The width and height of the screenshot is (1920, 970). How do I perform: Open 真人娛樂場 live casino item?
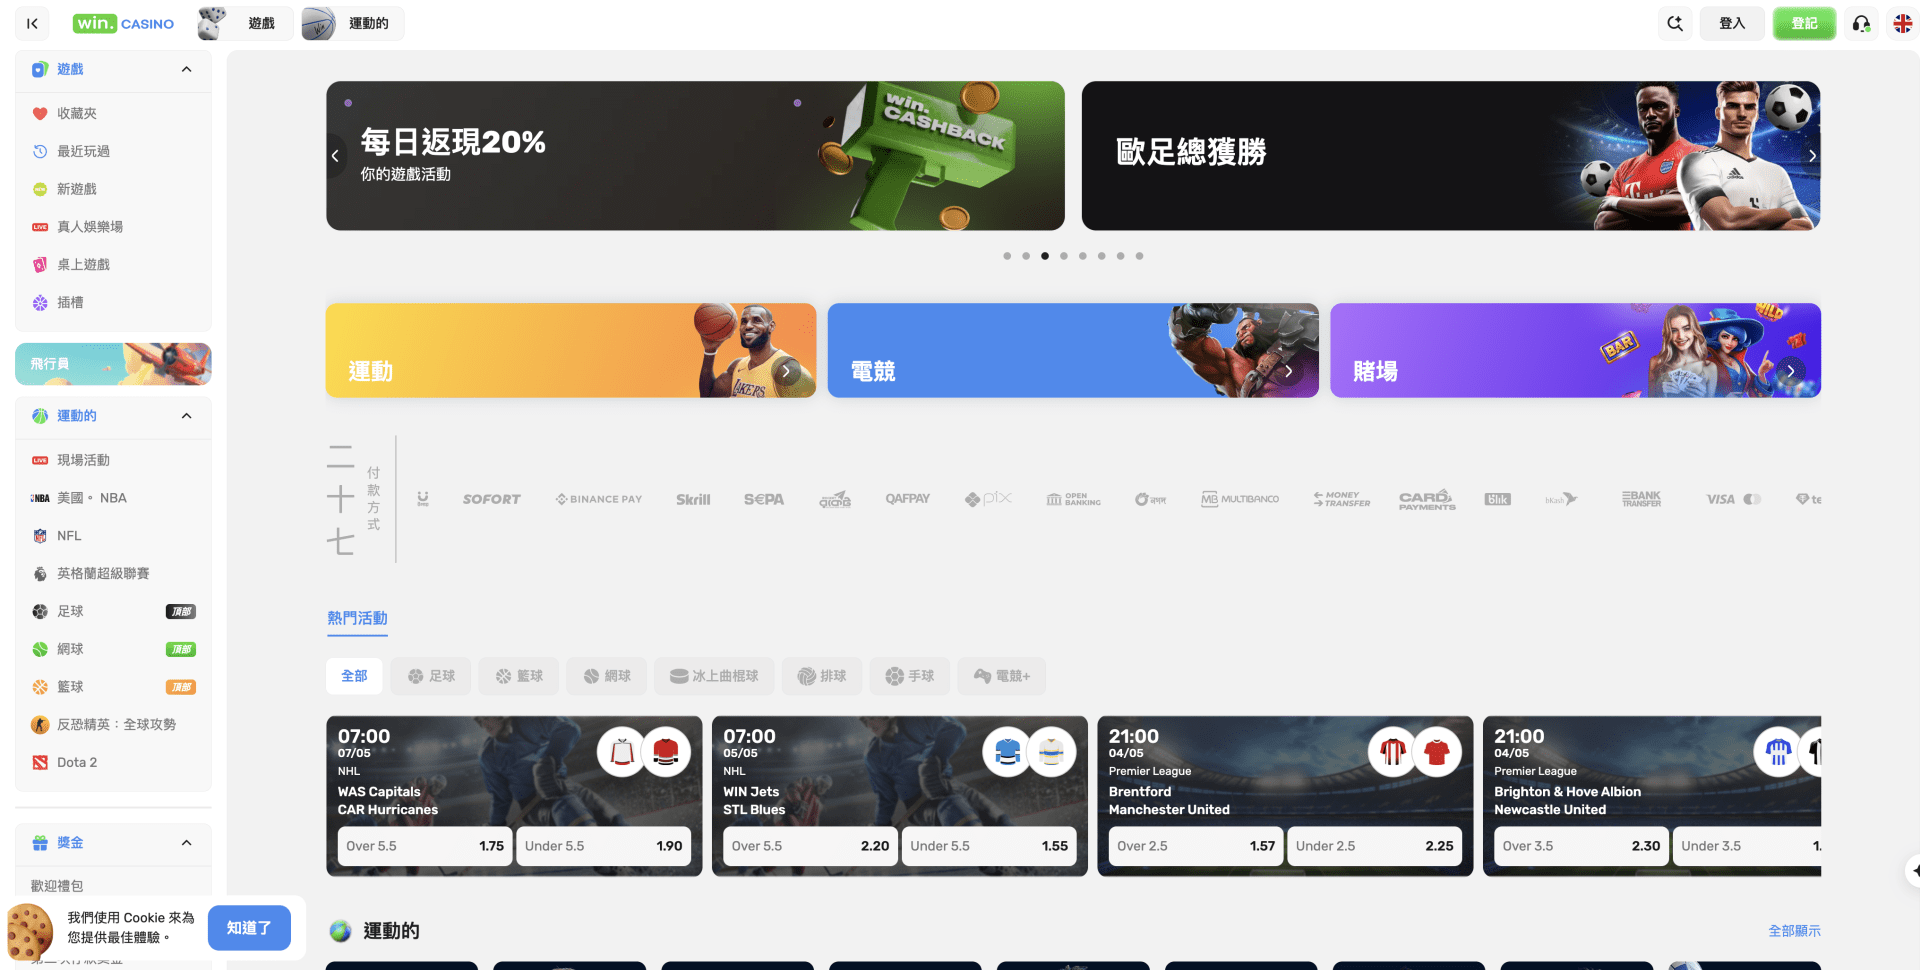pos(89,227)
